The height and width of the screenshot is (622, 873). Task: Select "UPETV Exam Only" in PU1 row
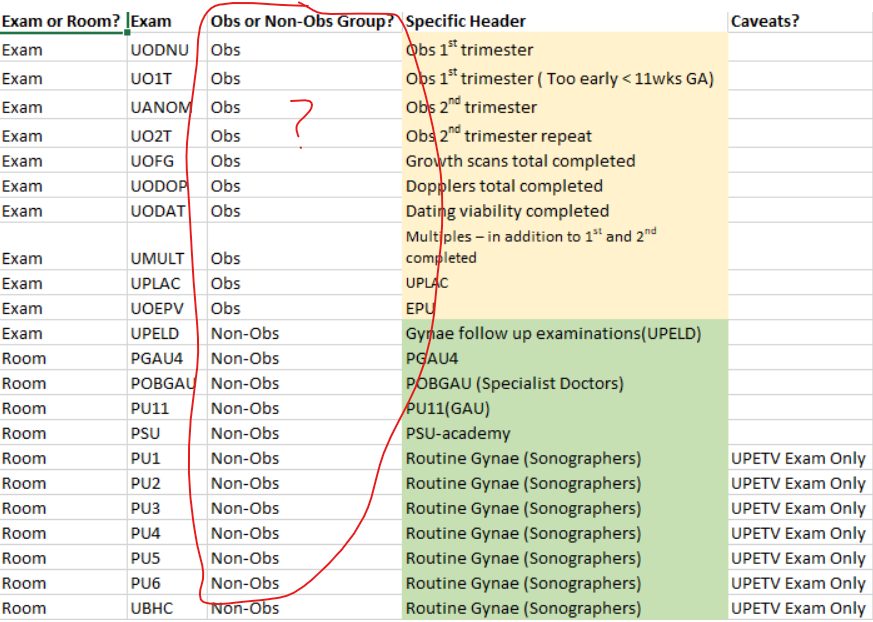click(800, 458)
